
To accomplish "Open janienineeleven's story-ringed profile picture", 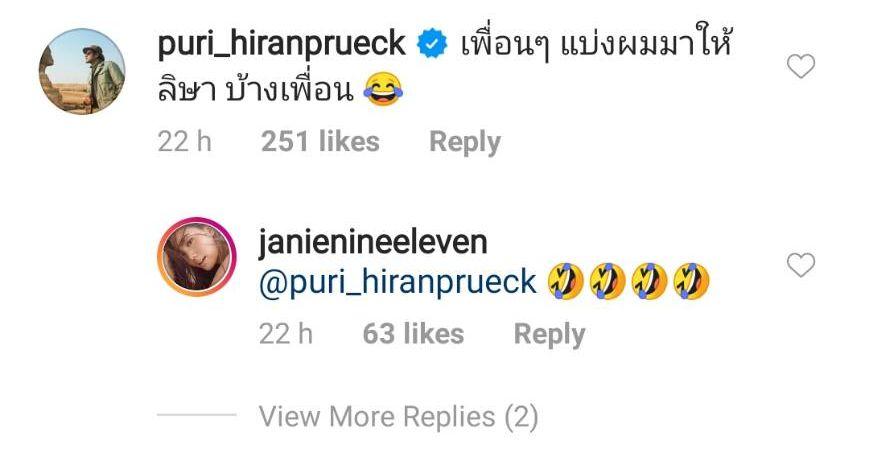I will click(x=197, y=257).
